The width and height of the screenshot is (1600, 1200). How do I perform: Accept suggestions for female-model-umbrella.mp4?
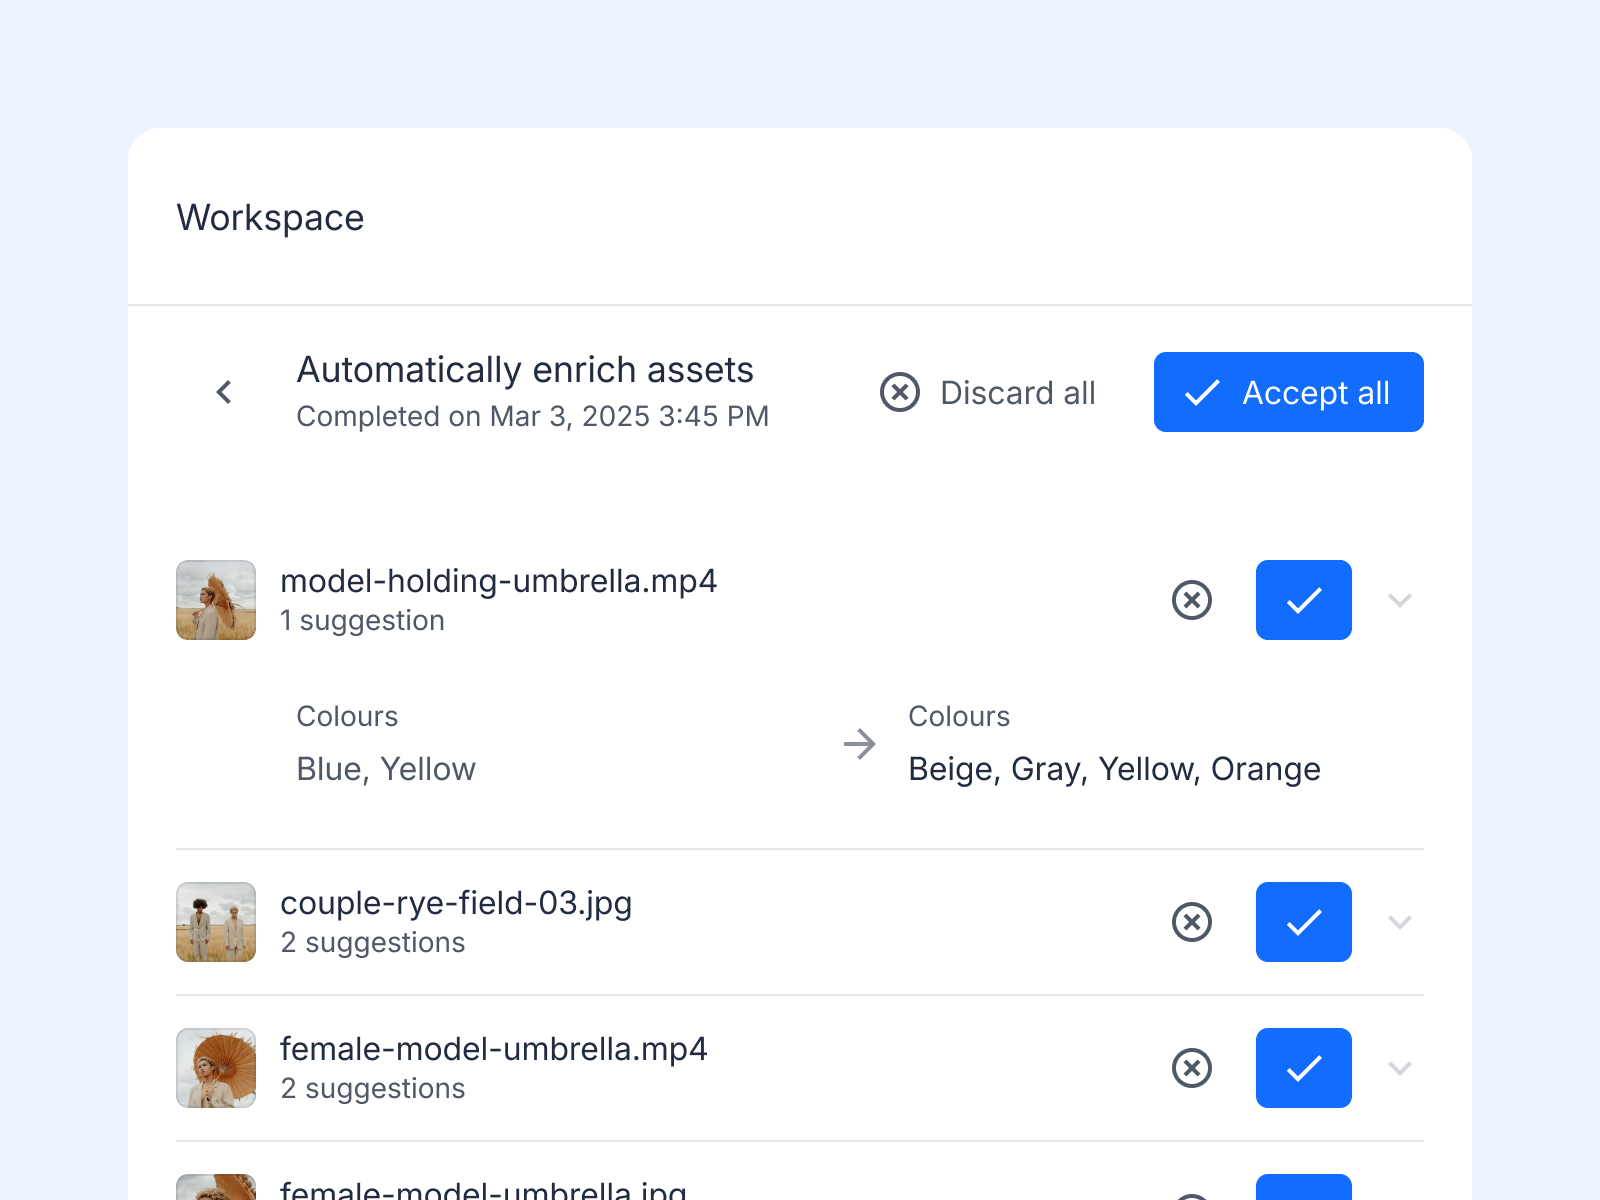click(x=1304, y=1068)
